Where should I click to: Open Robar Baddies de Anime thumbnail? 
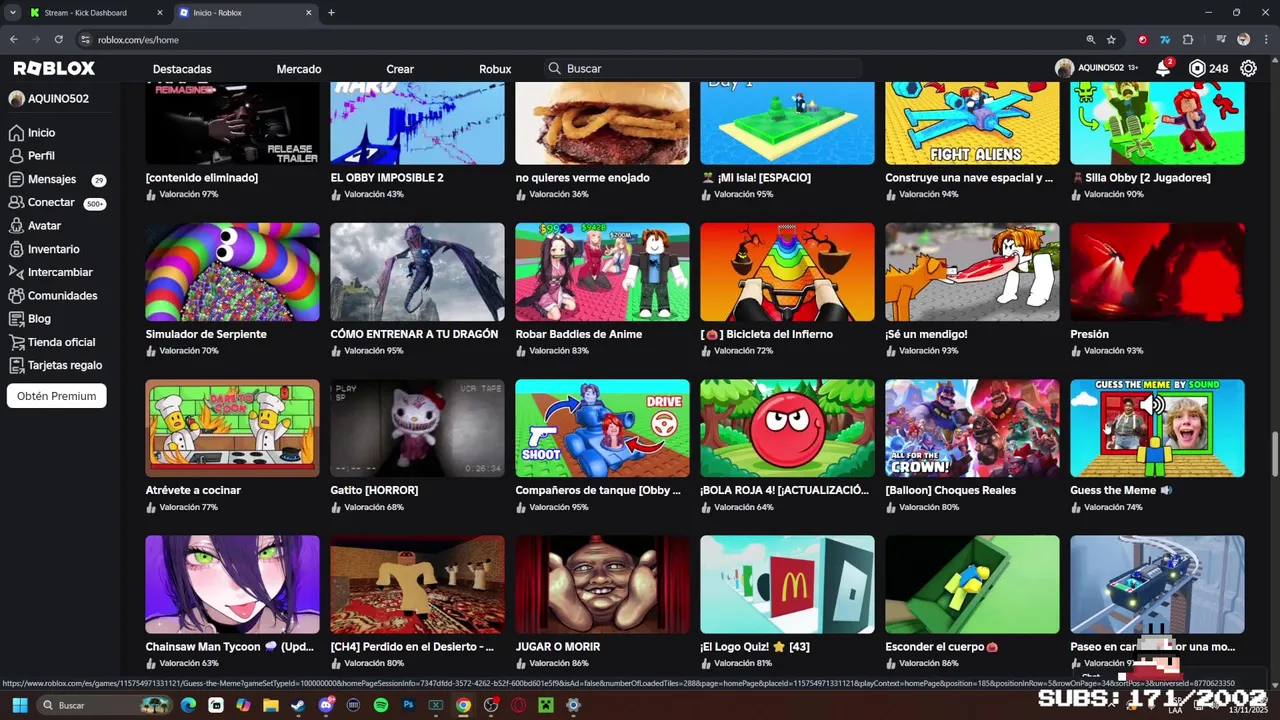(602, 272)
